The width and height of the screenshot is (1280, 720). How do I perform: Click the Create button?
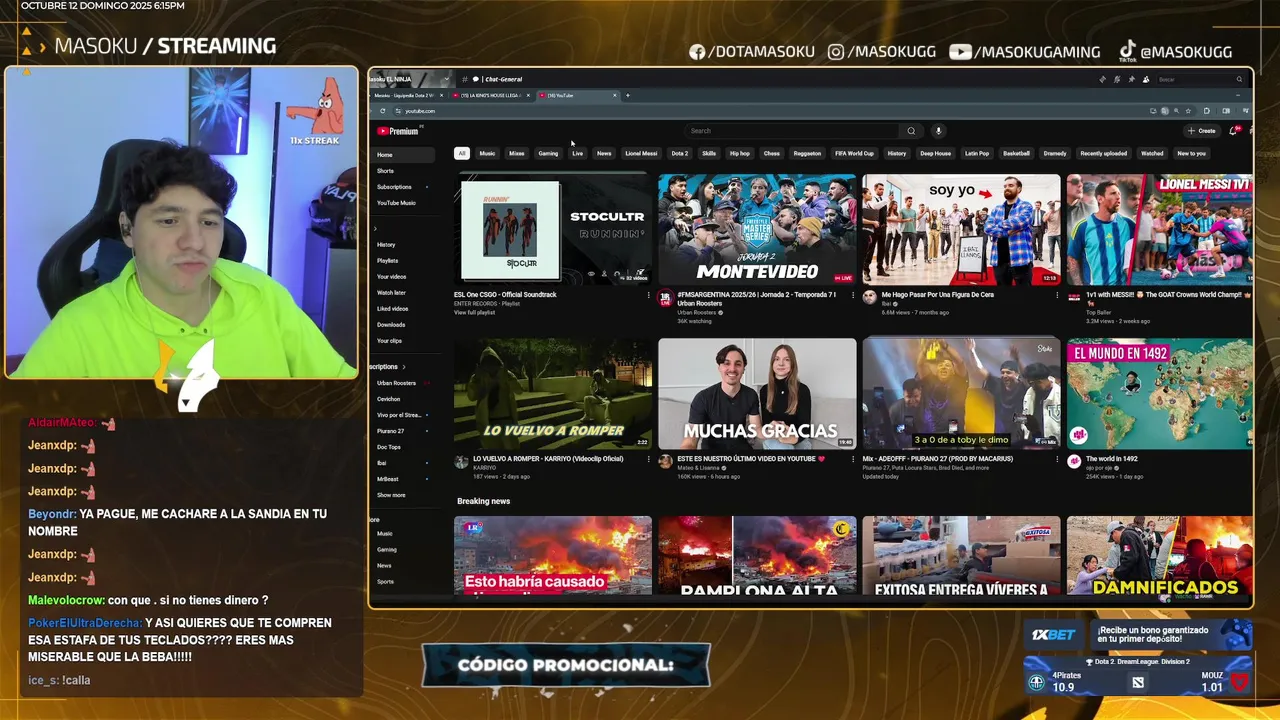click(1202, 131)
